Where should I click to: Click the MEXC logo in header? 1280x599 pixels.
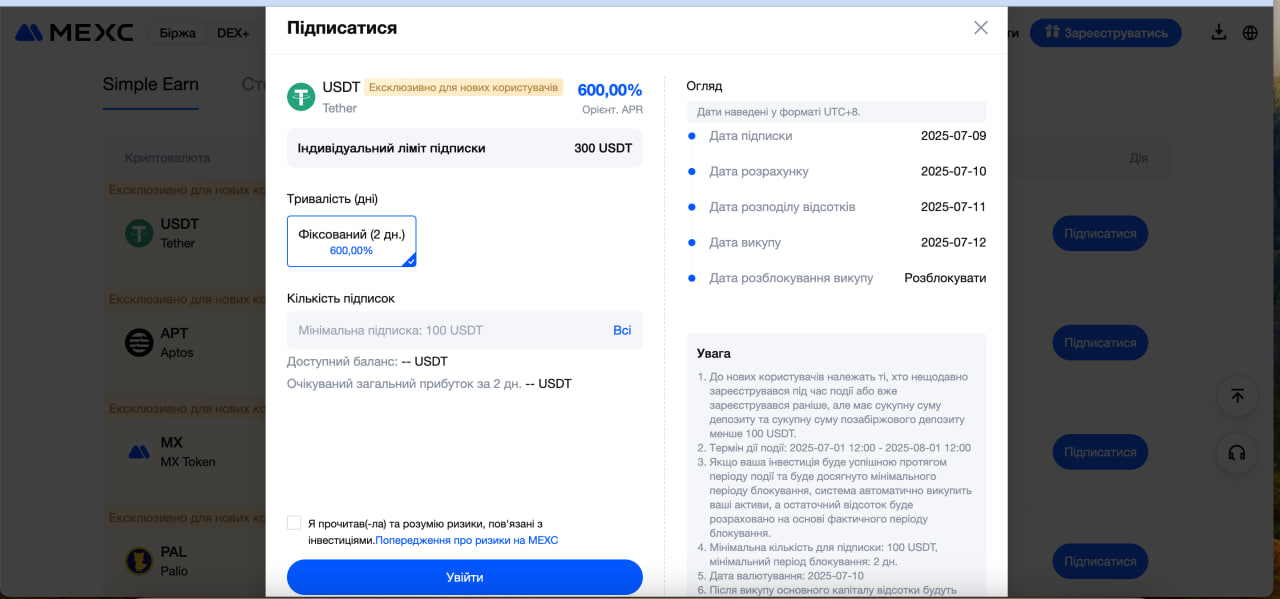pyautogui.click(x=74, y=33)
